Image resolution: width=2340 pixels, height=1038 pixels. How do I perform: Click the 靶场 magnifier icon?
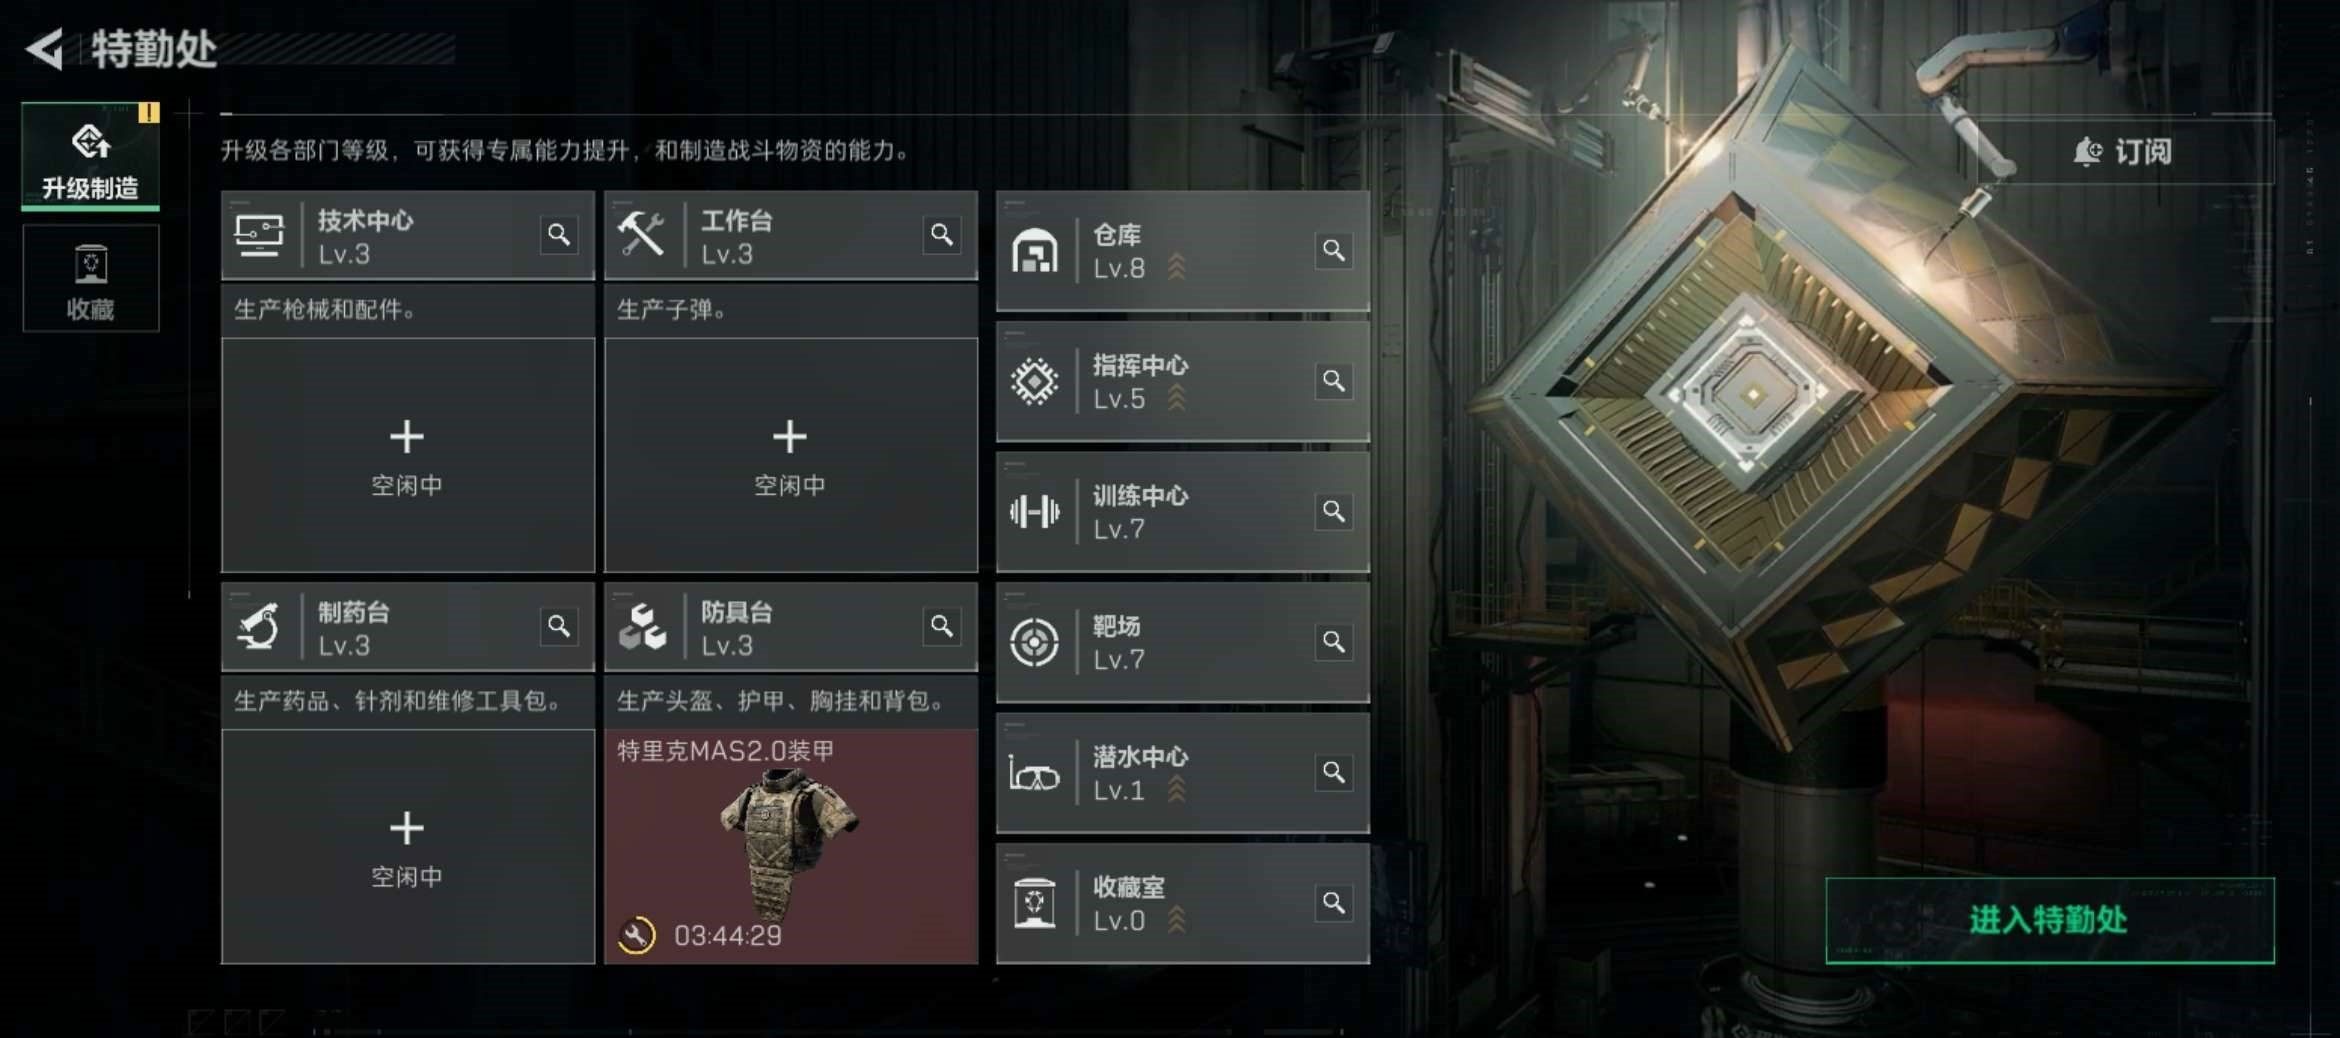pos(1334,642)
